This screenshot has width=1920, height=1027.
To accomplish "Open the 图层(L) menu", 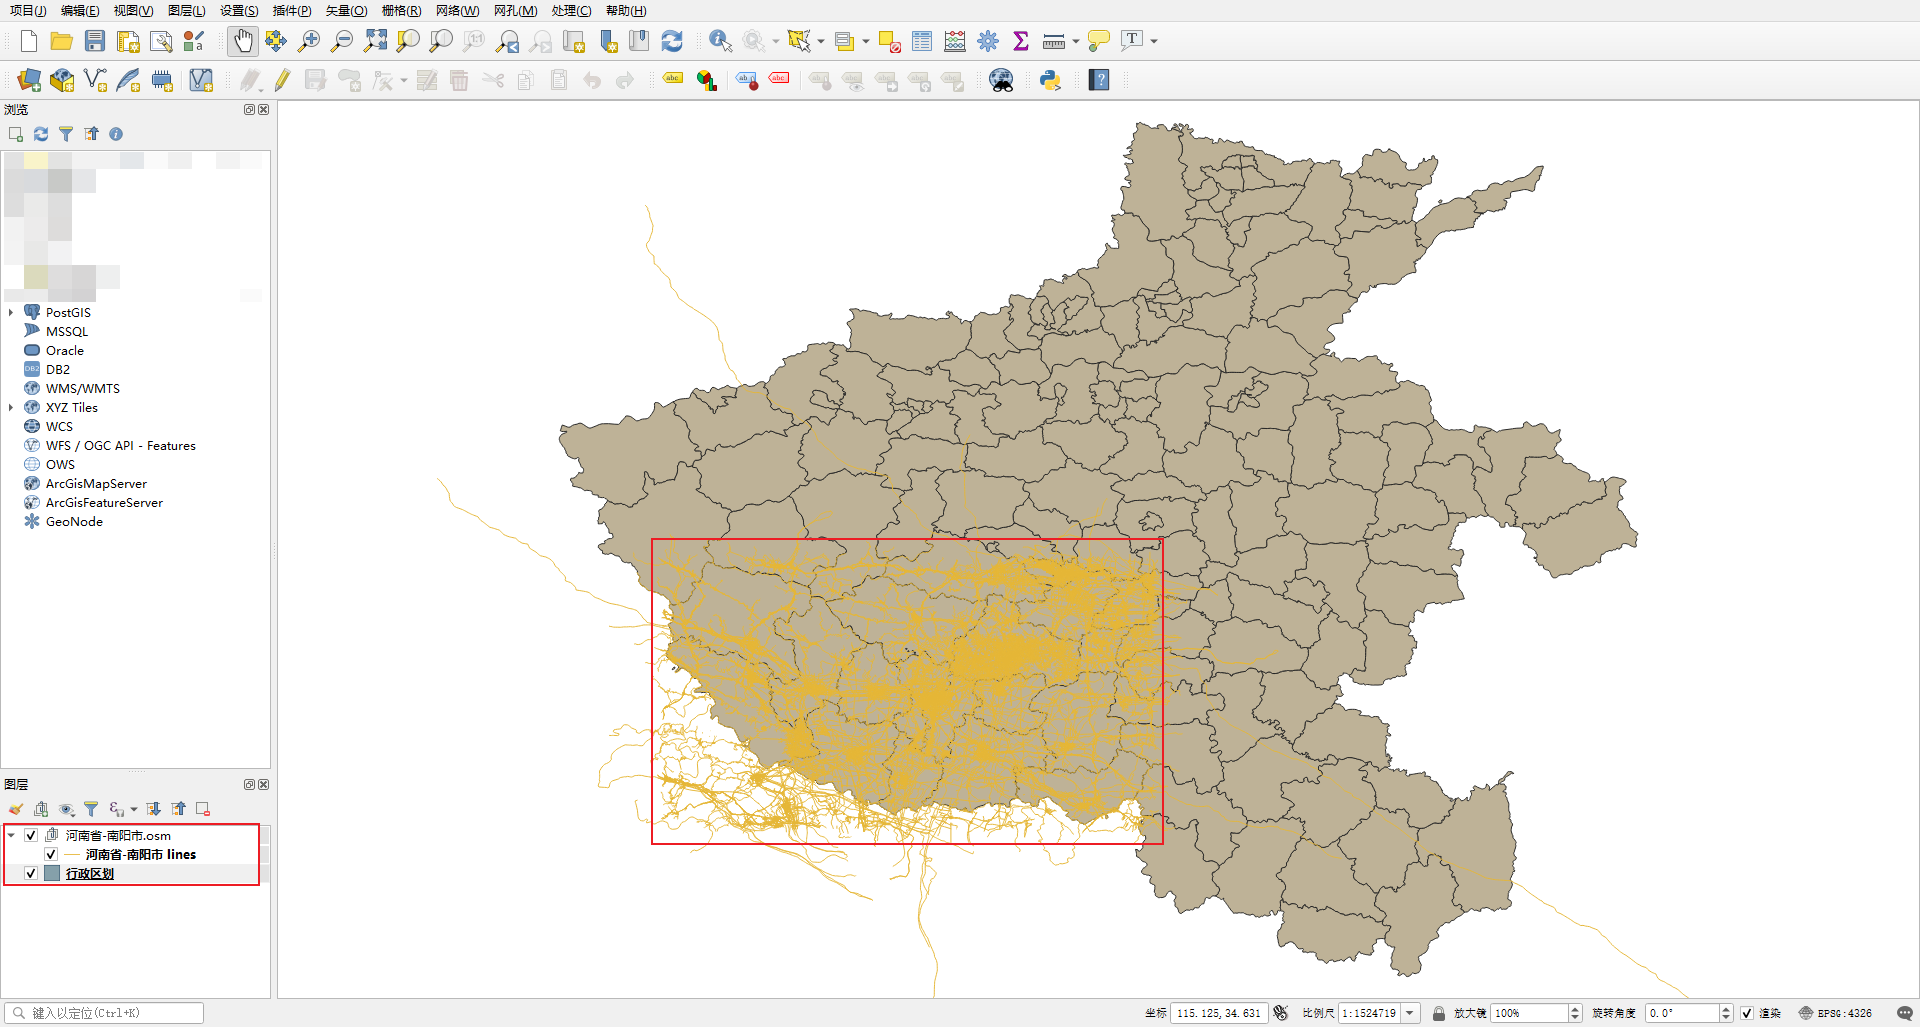I will click(x=186, y=11).
